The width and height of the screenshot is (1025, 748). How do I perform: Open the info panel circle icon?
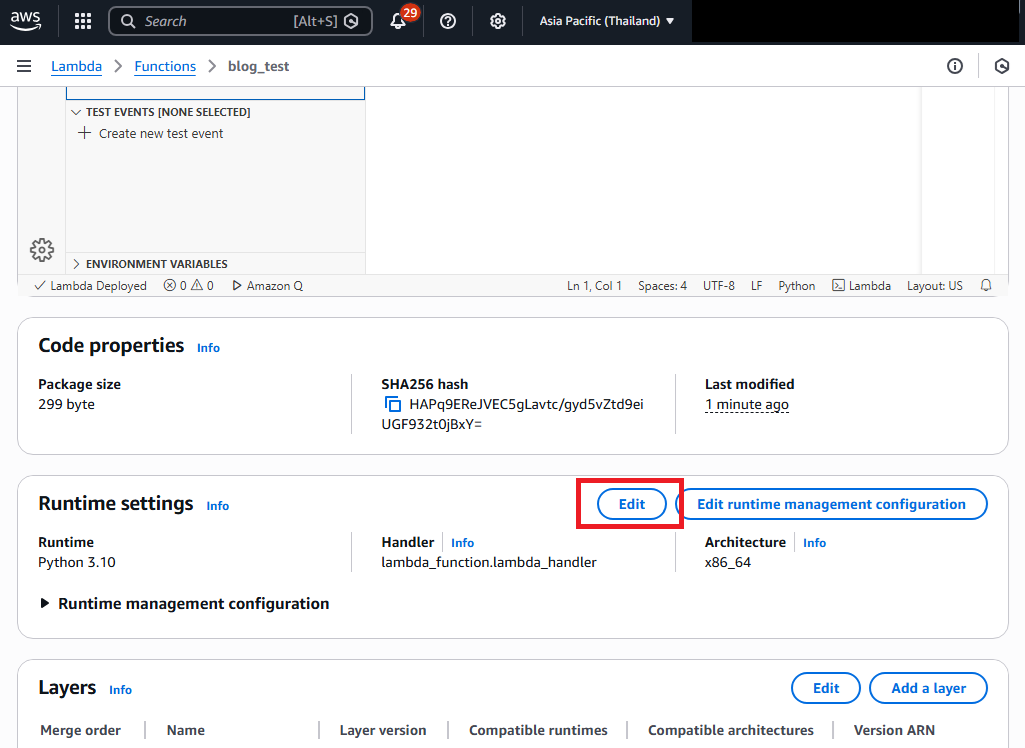coord(955,66)
